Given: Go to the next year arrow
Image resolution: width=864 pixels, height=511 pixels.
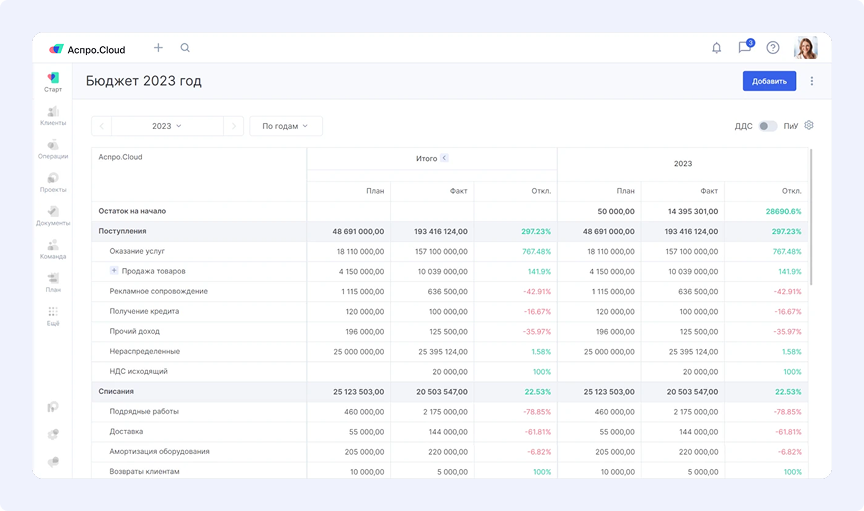Looking at the screenshot, I should [x=233, y=126].
